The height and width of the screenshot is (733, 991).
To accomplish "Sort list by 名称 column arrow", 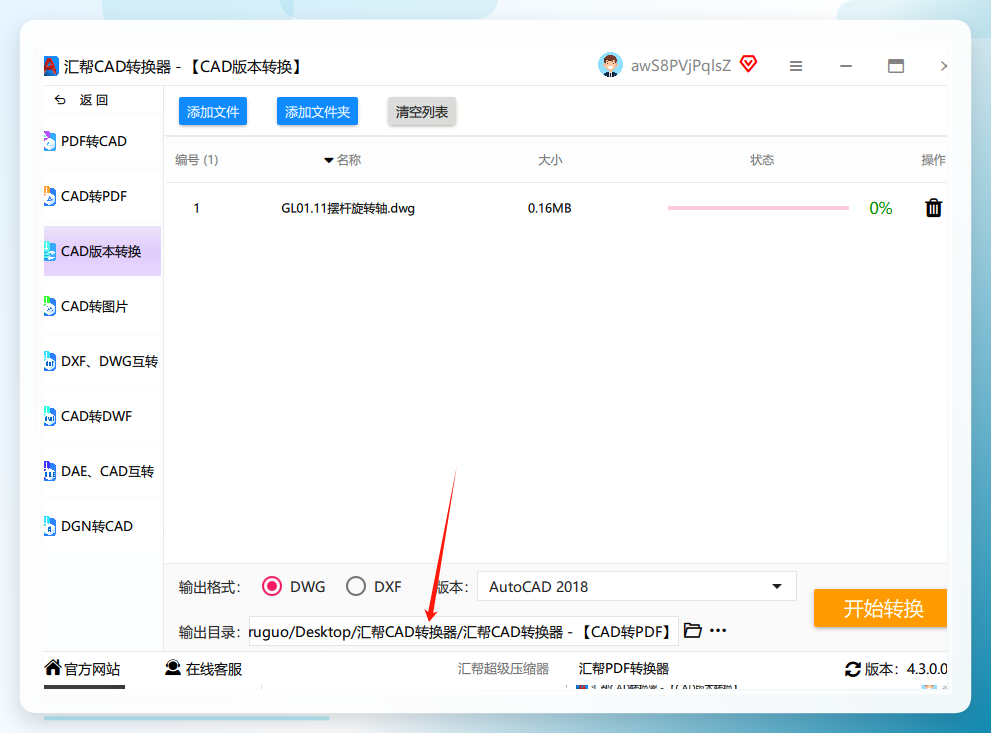I will pos(329,161).
